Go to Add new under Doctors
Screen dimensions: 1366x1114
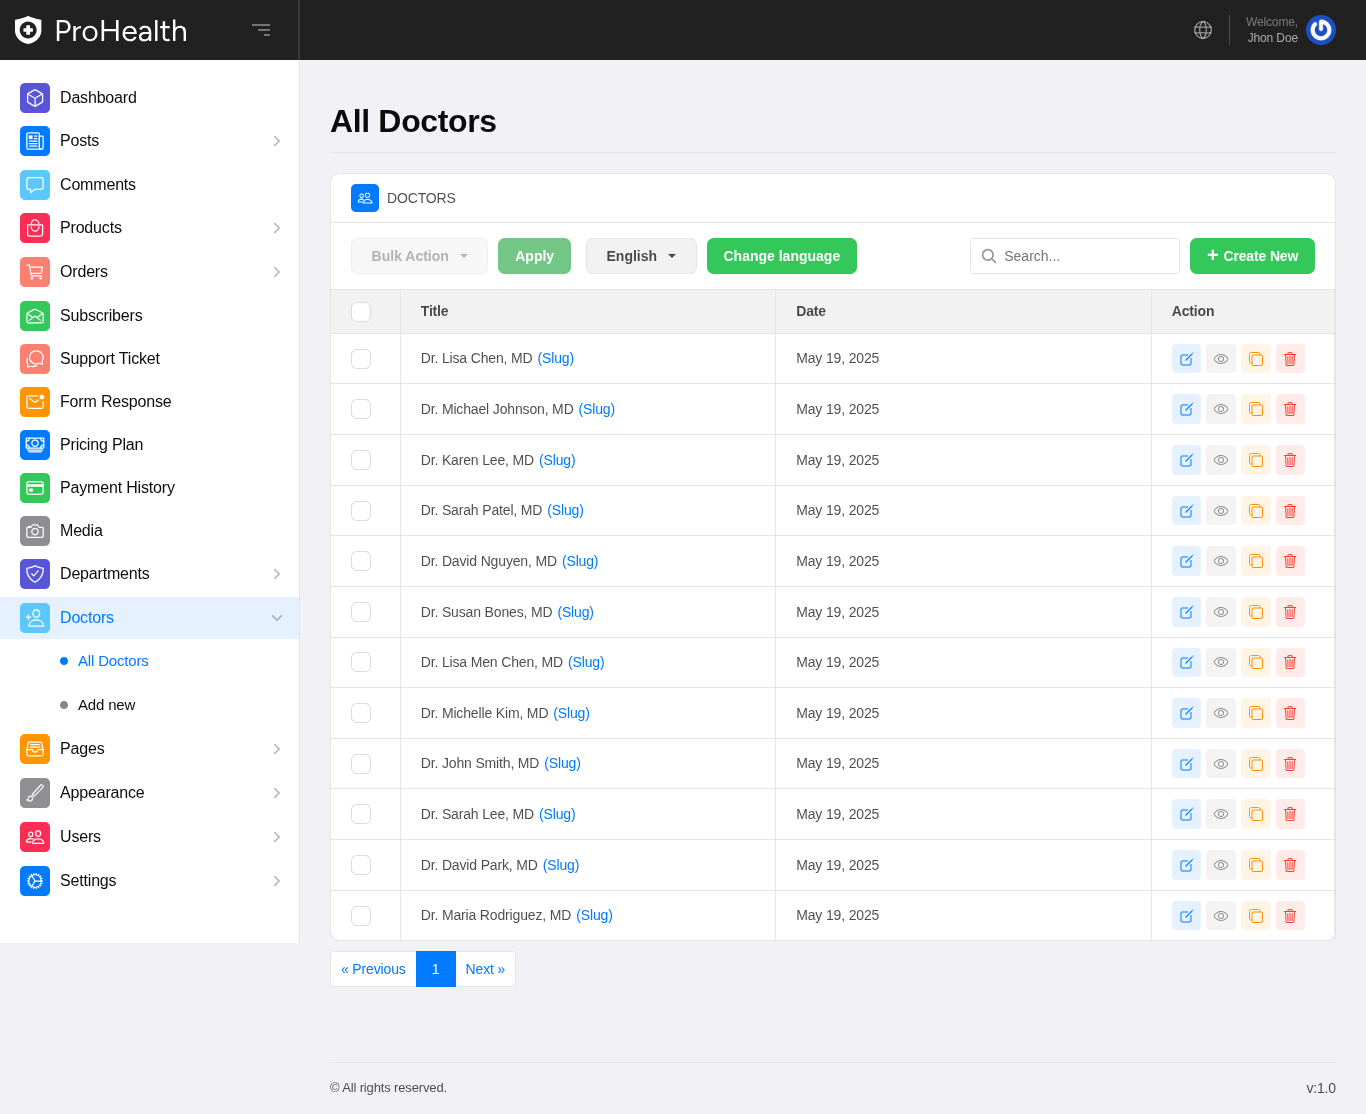tap(106, 705)
